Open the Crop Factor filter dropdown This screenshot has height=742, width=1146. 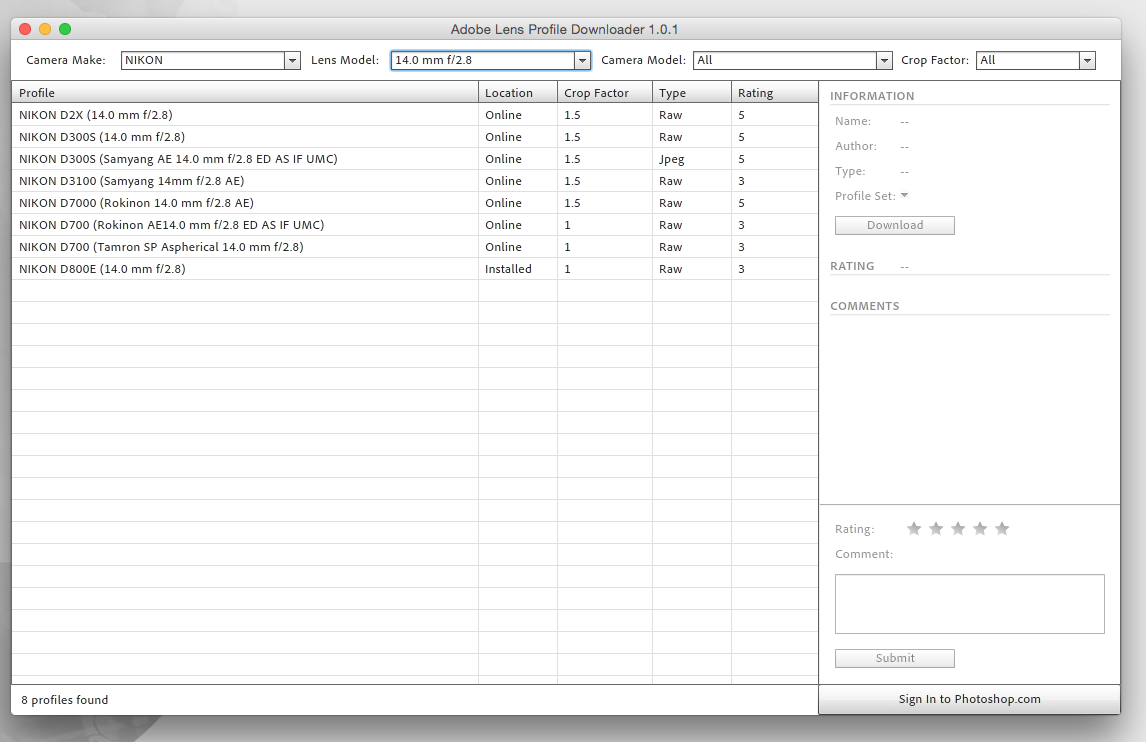[1087, 61]
